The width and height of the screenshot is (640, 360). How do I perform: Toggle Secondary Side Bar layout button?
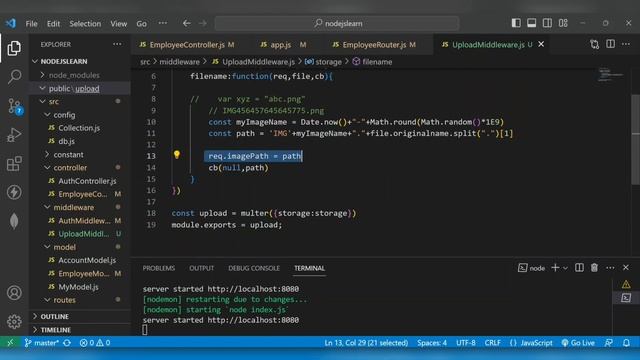tap(547, 23)
